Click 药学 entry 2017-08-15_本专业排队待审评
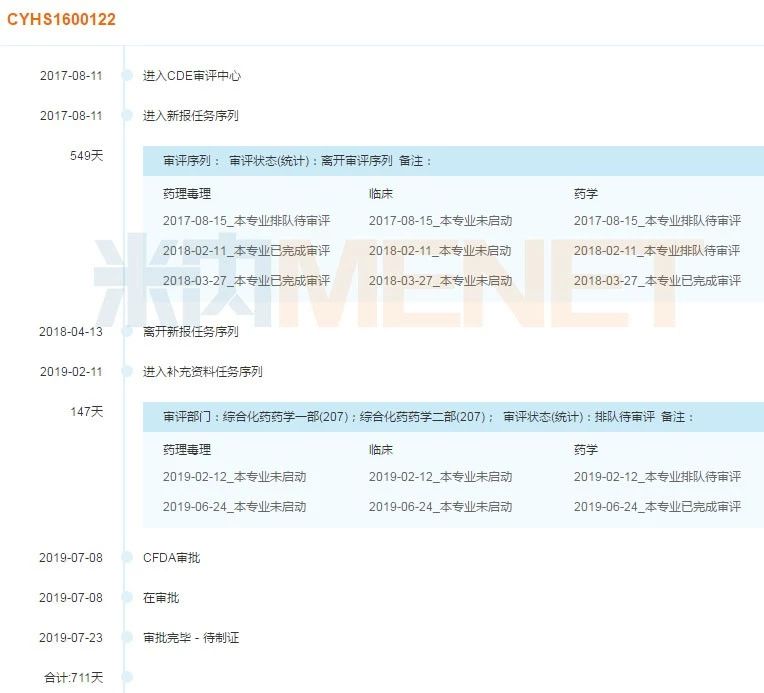 pyautogui.click(x=657, y=221)
